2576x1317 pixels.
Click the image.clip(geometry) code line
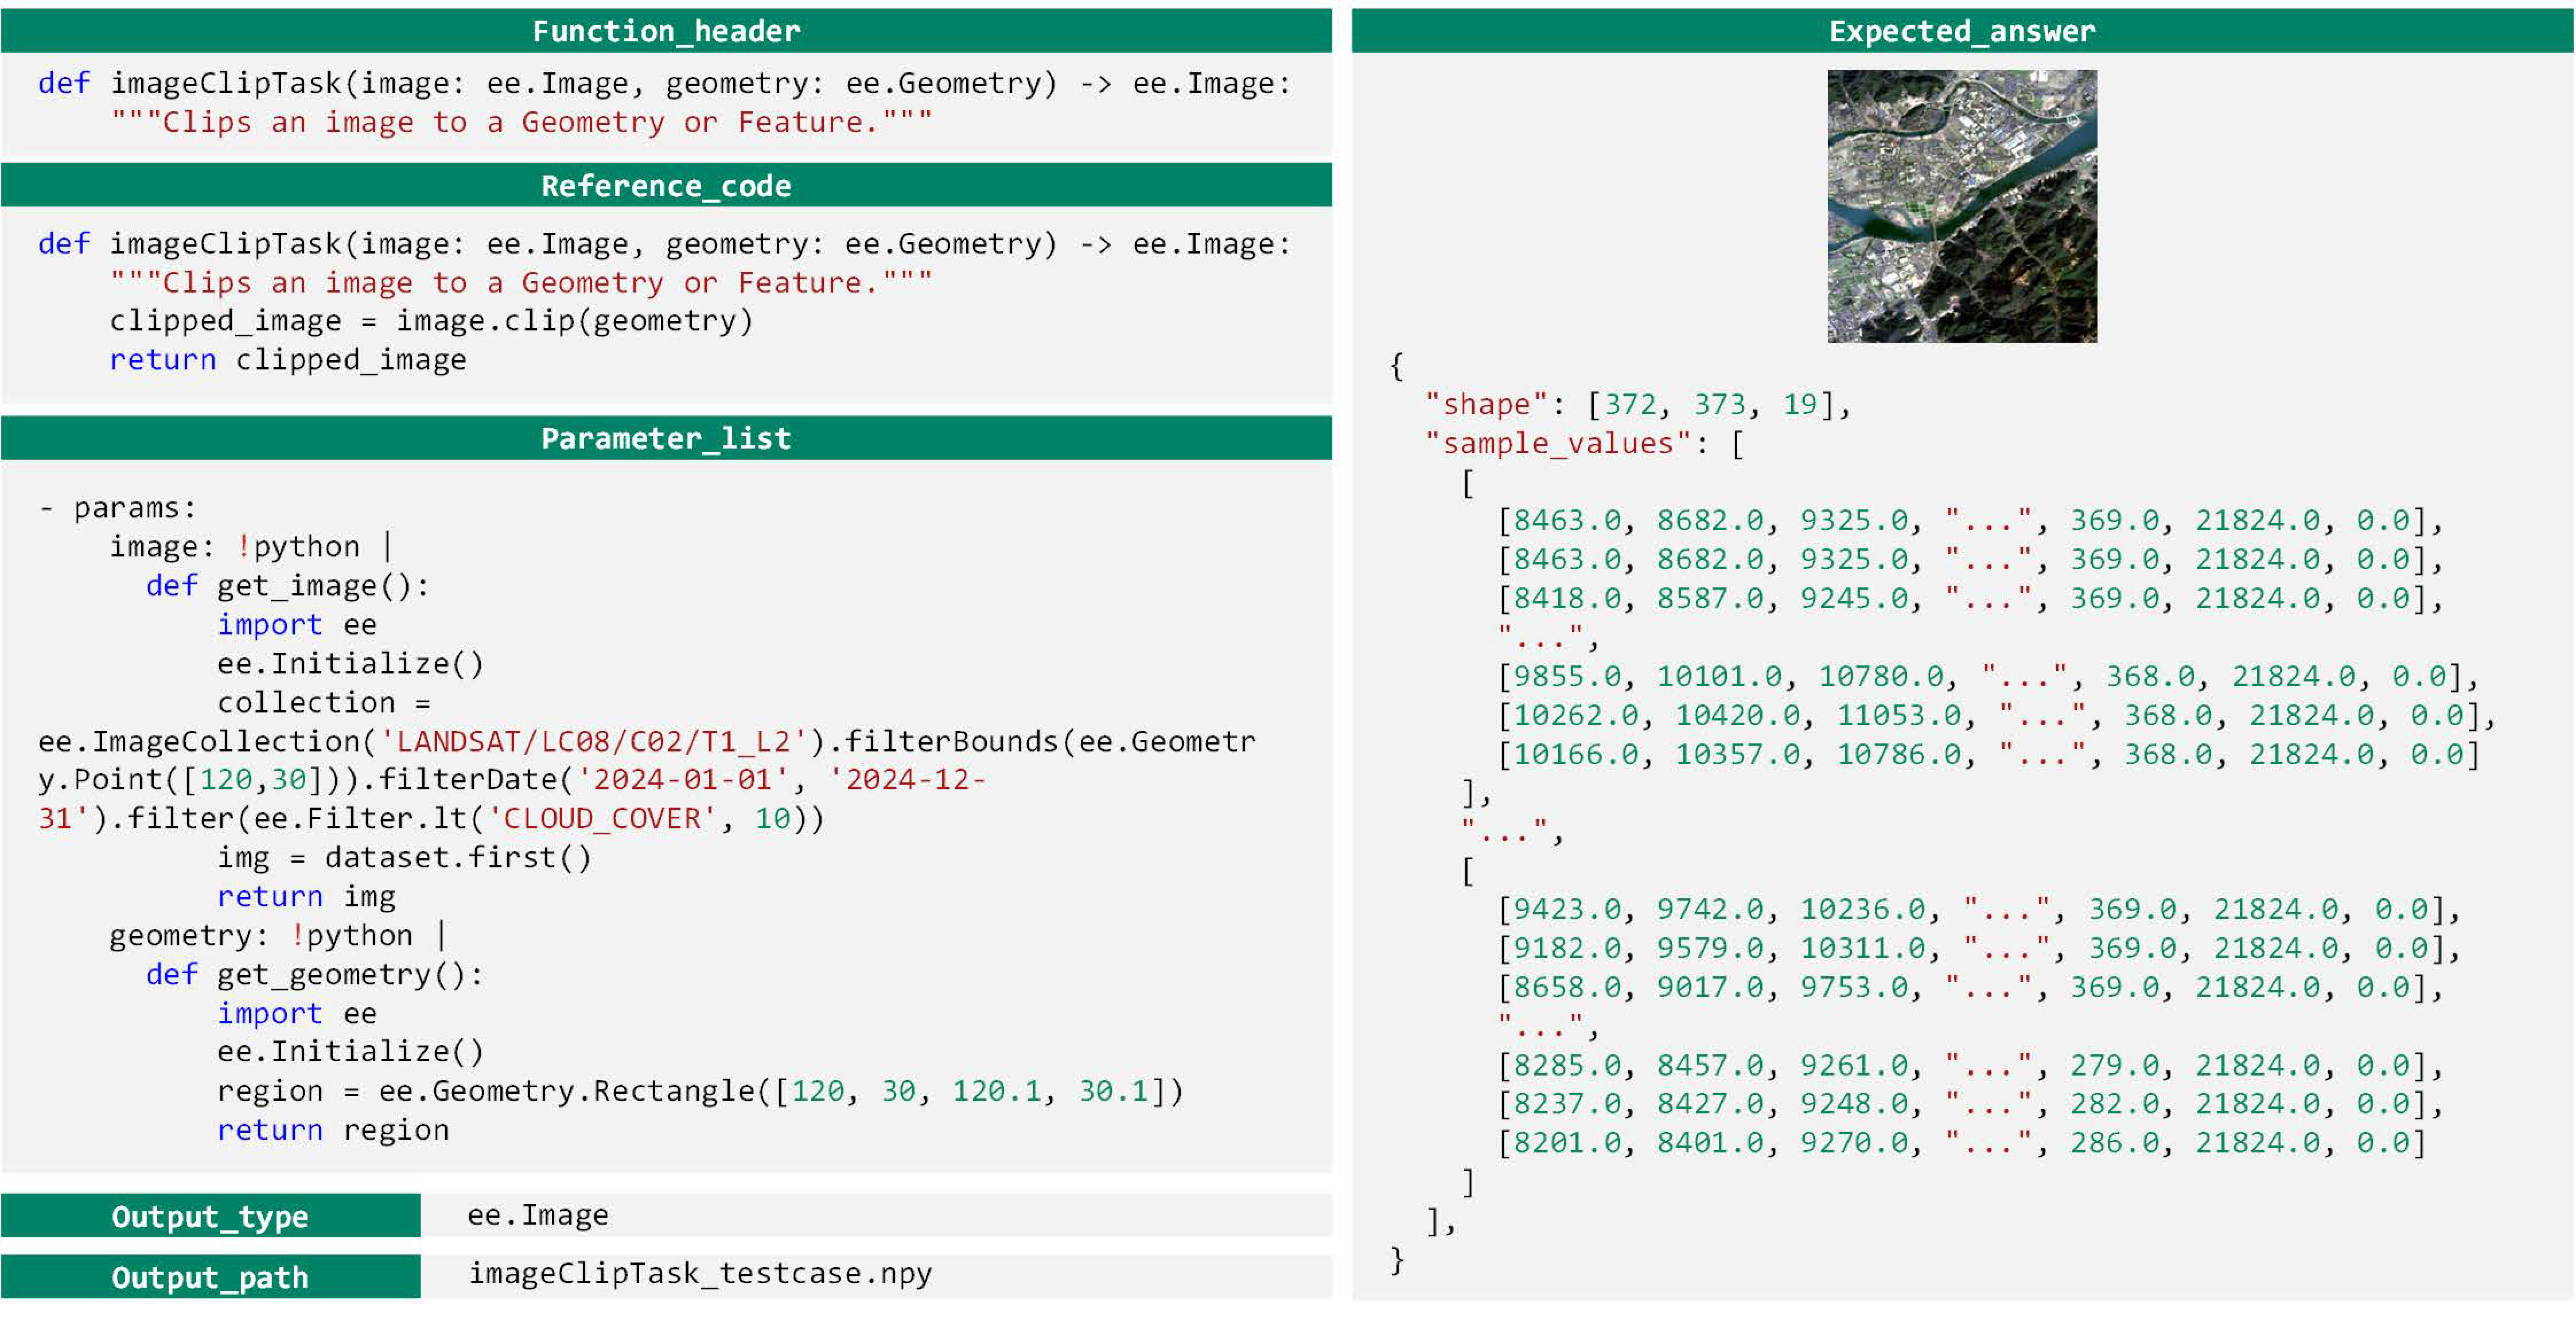tap(430, 321)
